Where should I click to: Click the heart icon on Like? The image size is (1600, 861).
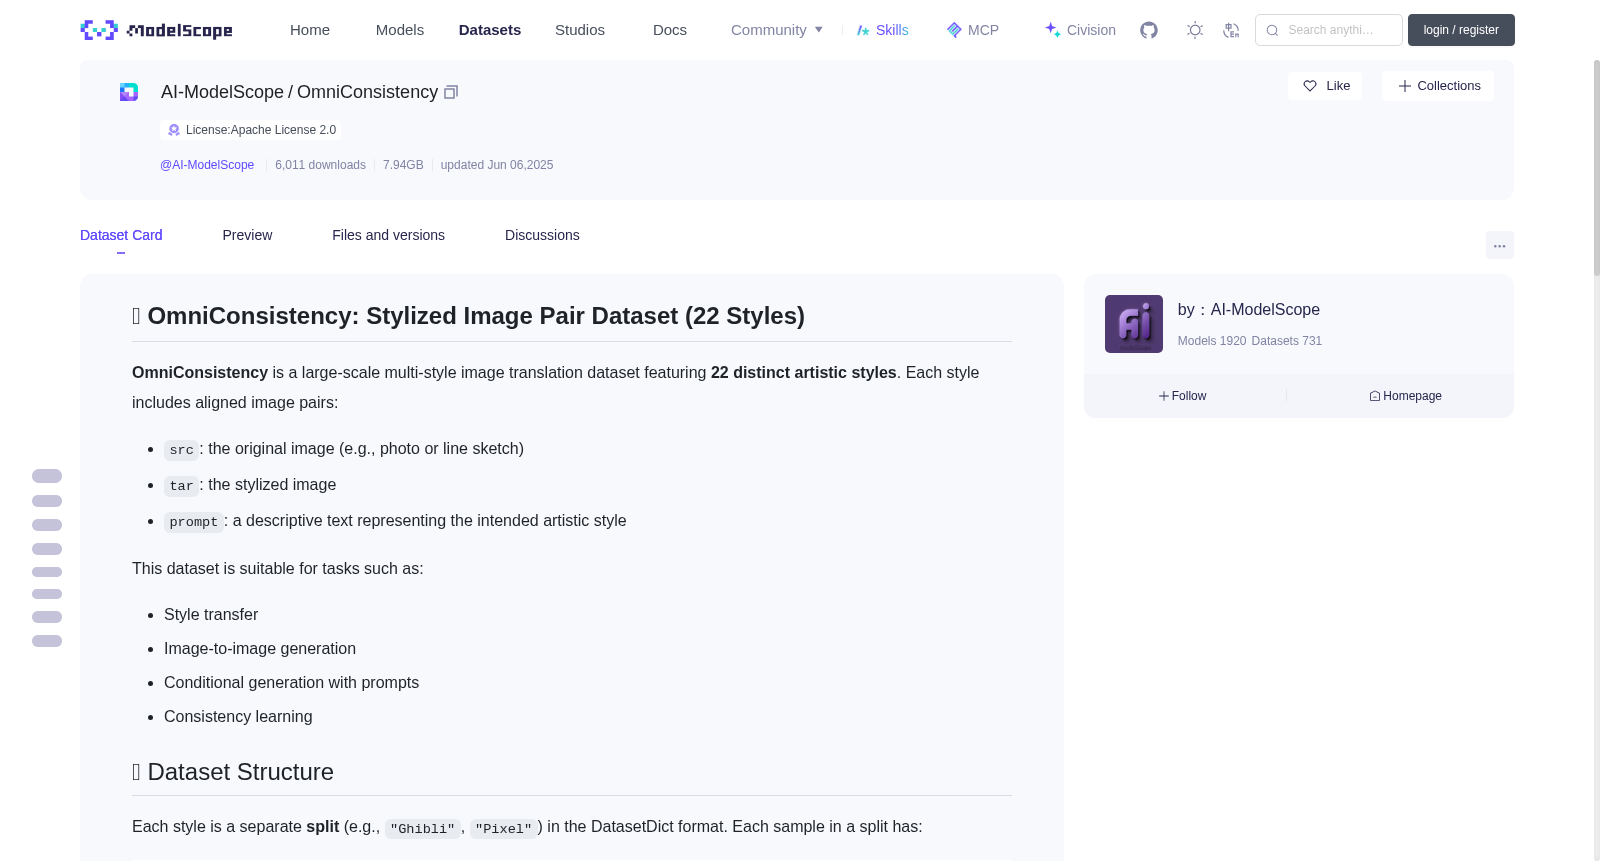[1310, 86]
